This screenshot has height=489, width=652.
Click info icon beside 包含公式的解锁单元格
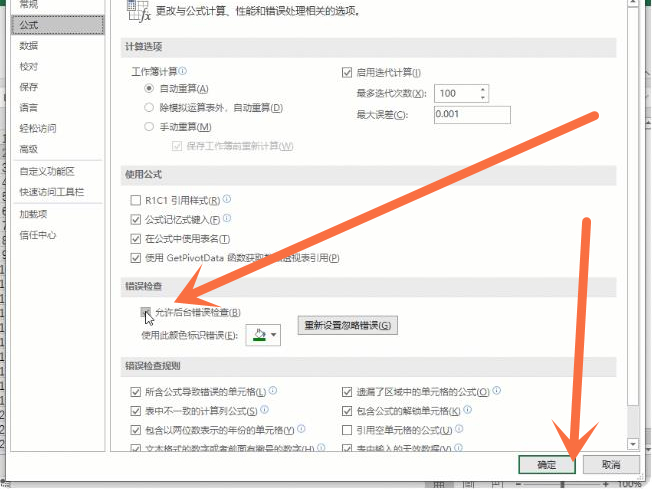coord(468,410)
